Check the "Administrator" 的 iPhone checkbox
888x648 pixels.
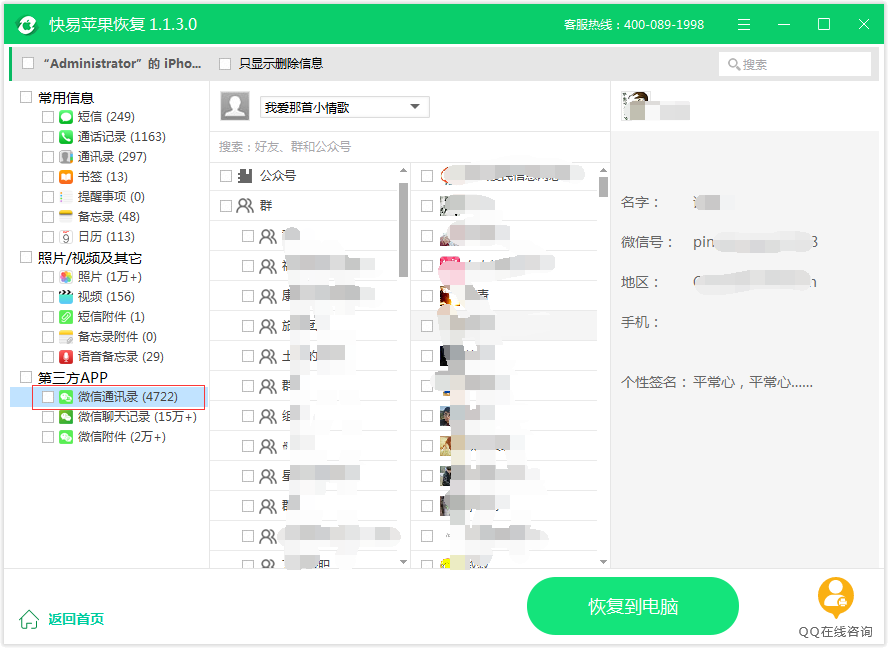pyautogui.click(x=28, y=63)
